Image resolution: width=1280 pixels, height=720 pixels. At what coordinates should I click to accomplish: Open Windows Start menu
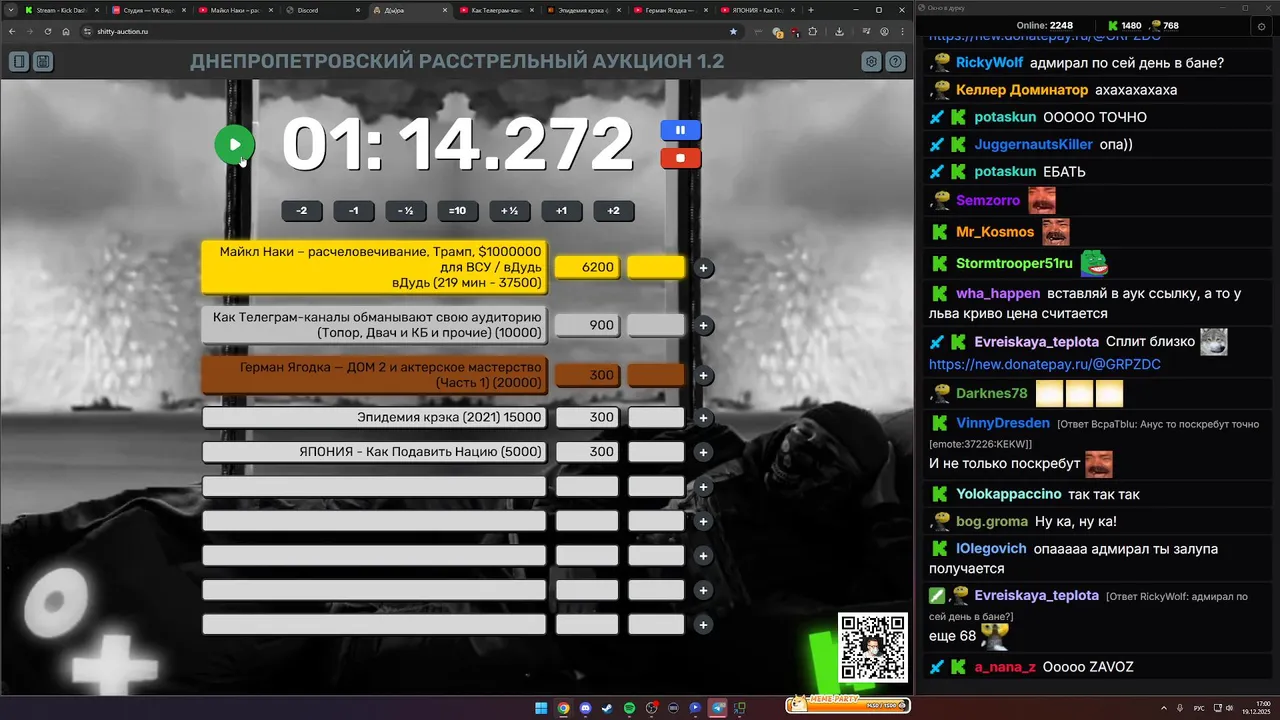(541, 708)
